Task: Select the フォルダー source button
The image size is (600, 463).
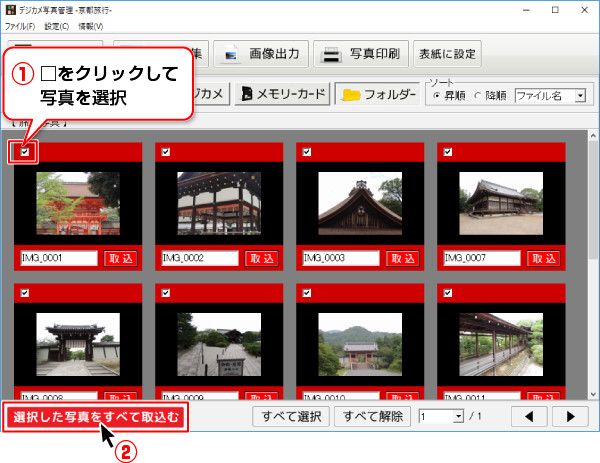Action: pos(378,94)
